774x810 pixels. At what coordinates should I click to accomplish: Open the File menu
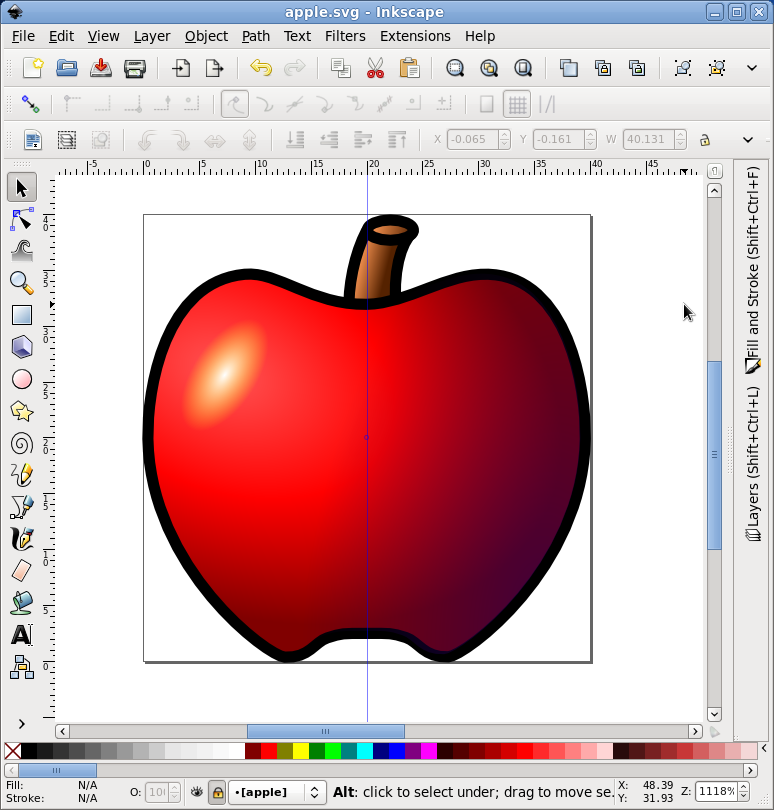pos(23,36)
